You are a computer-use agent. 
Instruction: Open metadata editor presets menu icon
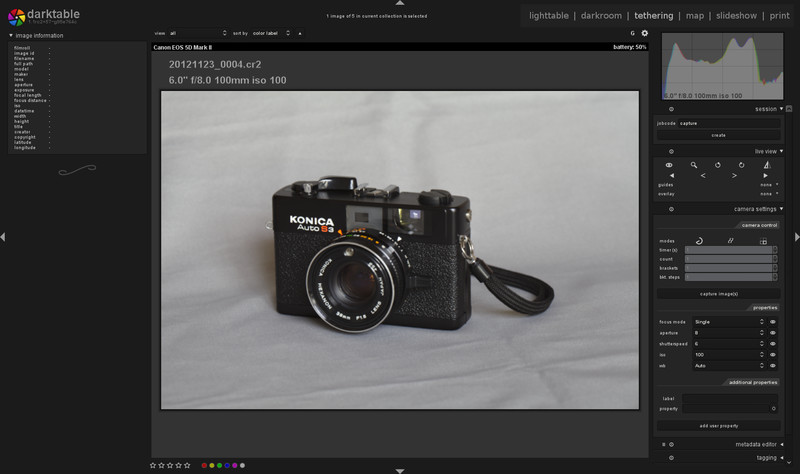tap(664, 444)
